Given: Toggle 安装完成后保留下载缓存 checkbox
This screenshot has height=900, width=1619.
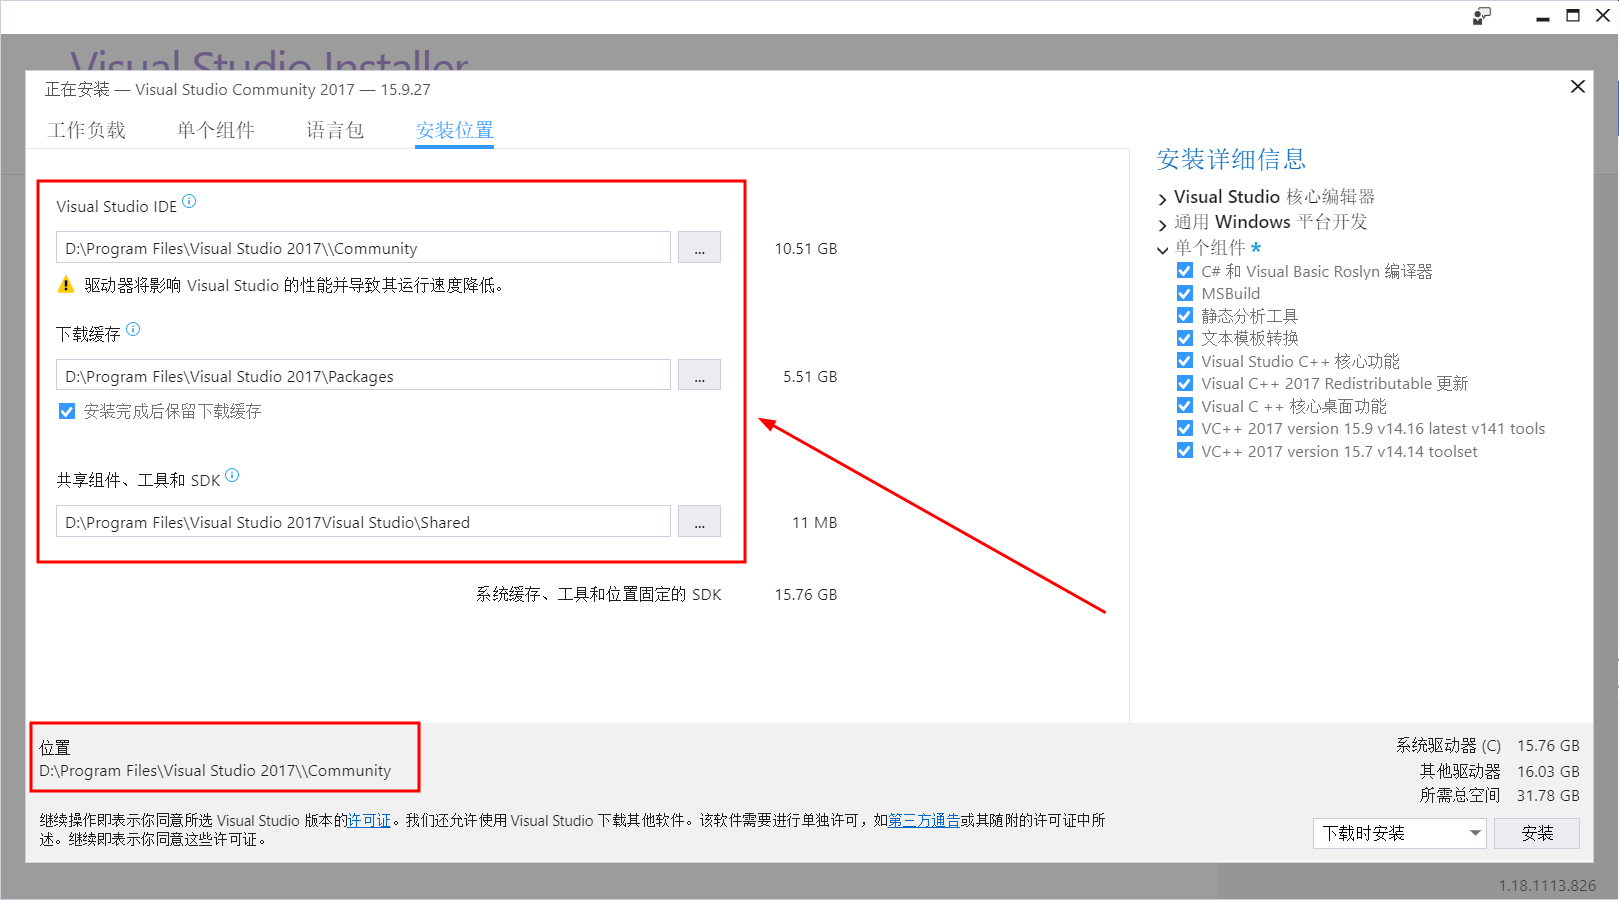Looking at the screenshot, I should 67,411.
